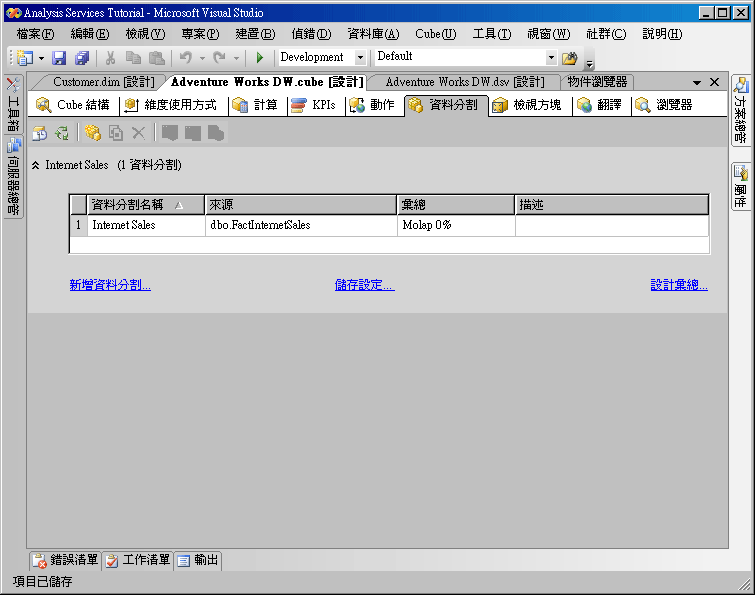Click the Save All icon

[x=82, y=58]
